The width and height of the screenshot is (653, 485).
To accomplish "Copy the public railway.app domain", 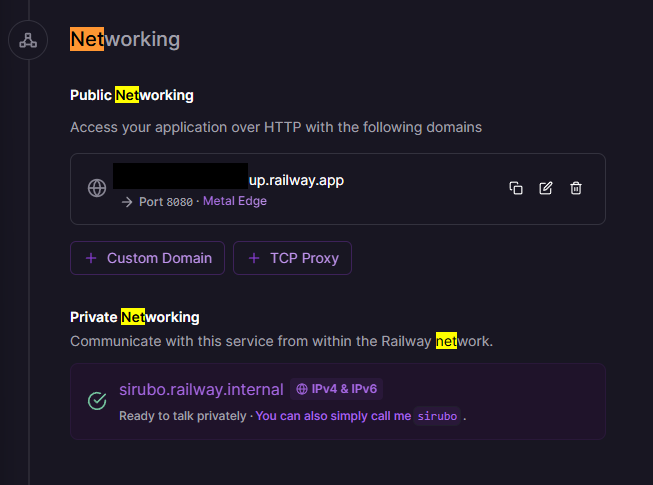I will (516, 189).
